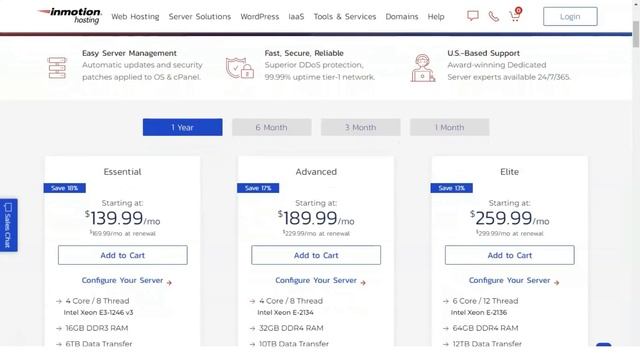Click the U.S.-Based Support heading
This screenshot has width=640, height=360.
point(483,53)
